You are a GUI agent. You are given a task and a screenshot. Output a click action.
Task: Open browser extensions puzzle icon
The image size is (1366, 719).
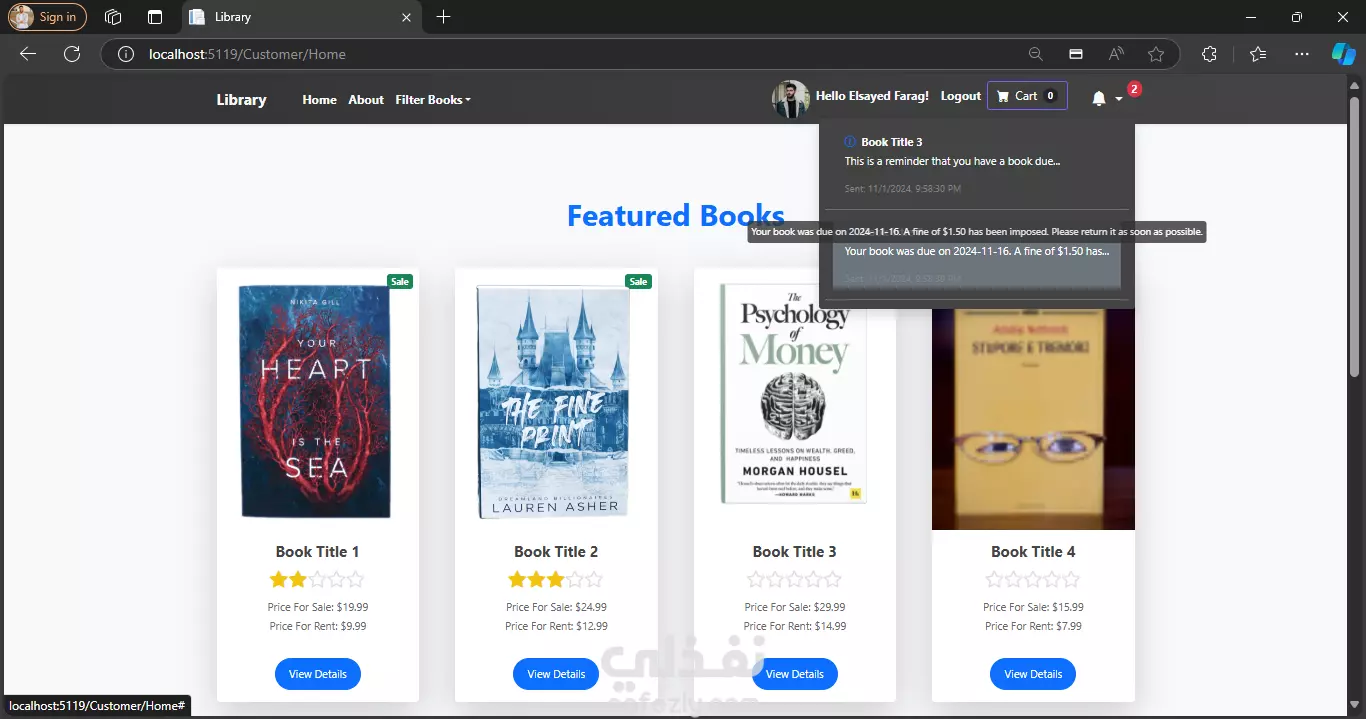click(1209, 54)
